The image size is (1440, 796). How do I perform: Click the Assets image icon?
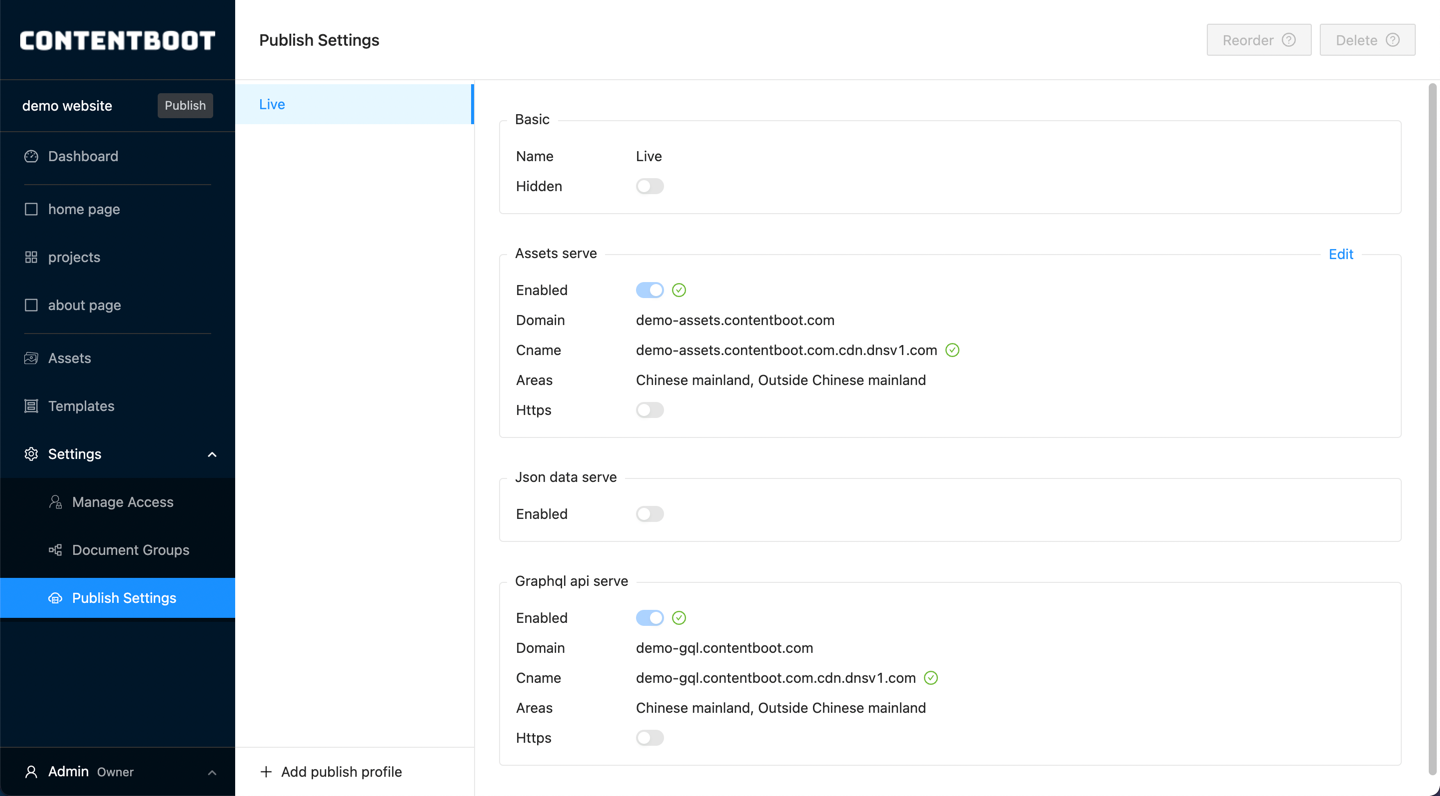[x=31, y=358]
